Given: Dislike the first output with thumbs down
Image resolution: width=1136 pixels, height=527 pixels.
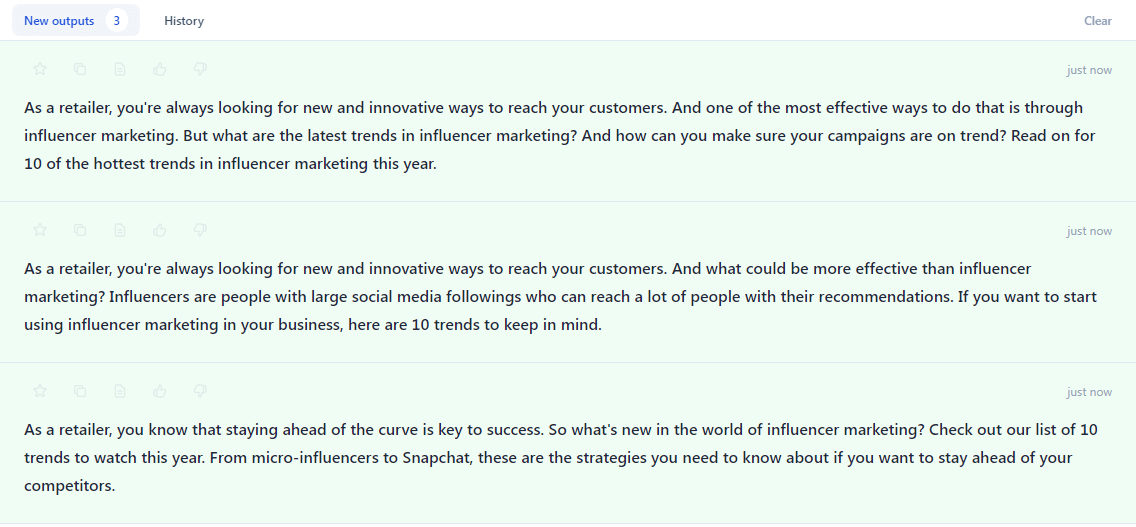Looking at the screenshot, I should pyautogui.click(x=200, y=69).
